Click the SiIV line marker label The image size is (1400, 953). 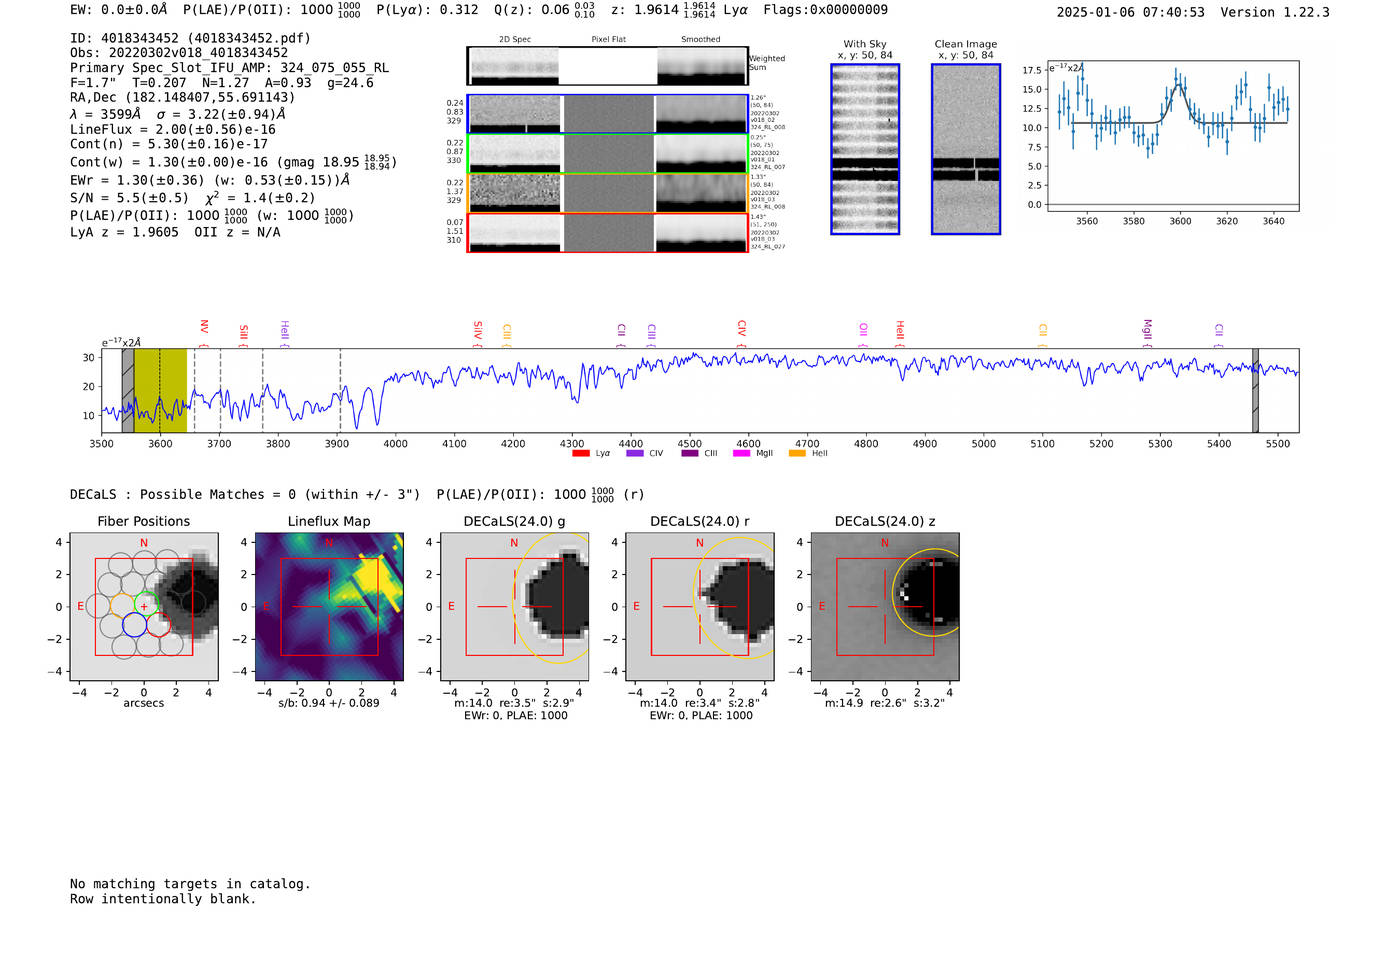478,332
